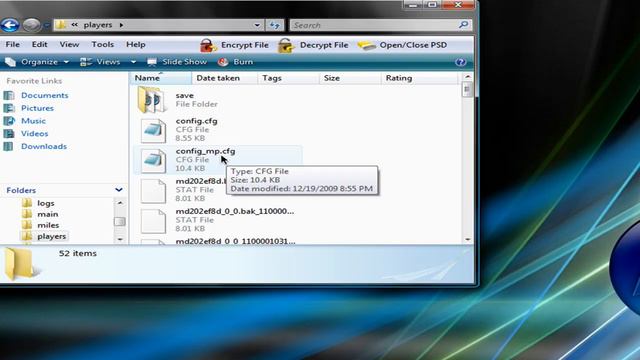Open the View menu
The height and width of the screenshot is (360, 640).
(69, 44)
